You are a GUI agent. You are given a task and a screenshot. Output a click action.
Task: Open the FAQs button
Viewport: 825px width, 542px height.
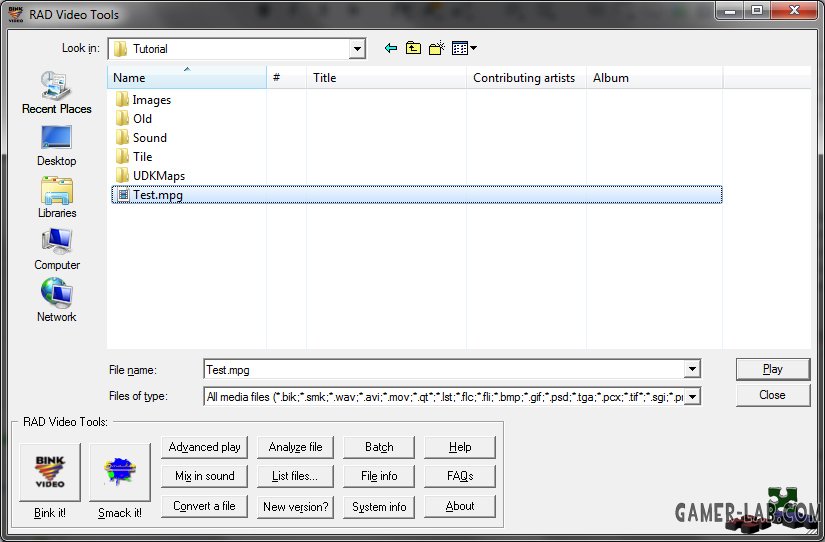click(x=460, y=476)
